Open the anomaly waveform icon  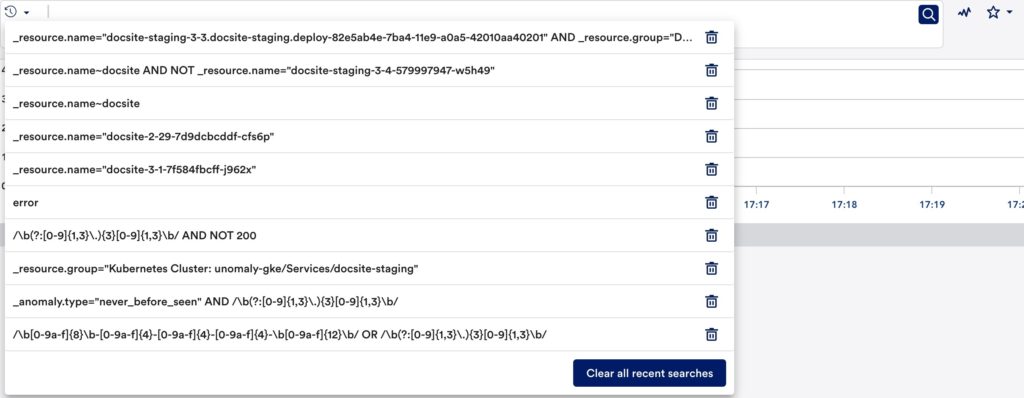pos(964,13)
